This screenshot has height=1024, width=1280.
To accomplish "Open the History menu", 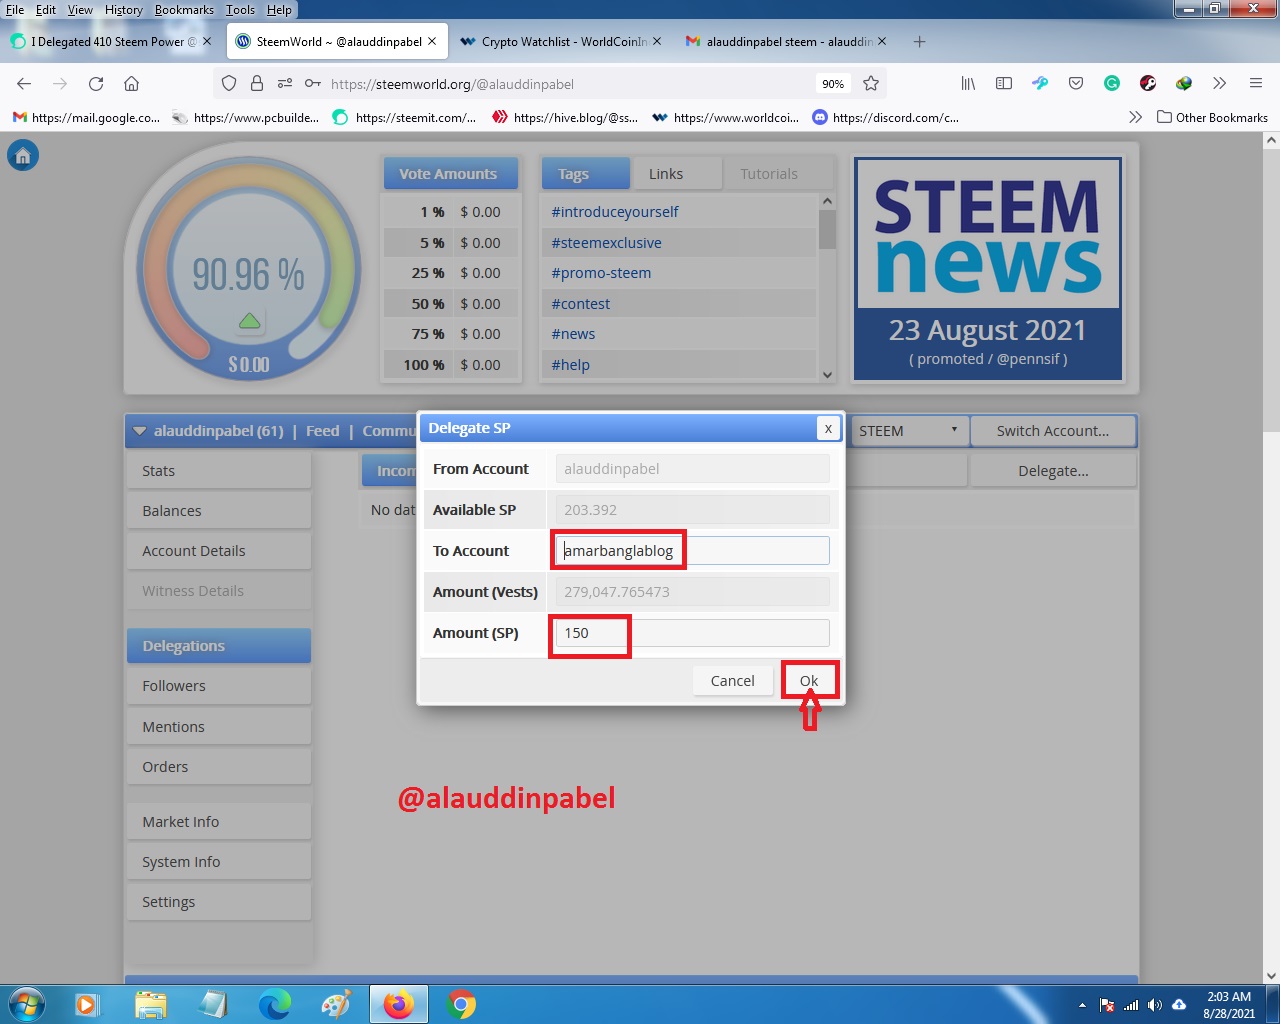I will click(x=124, y=10).
